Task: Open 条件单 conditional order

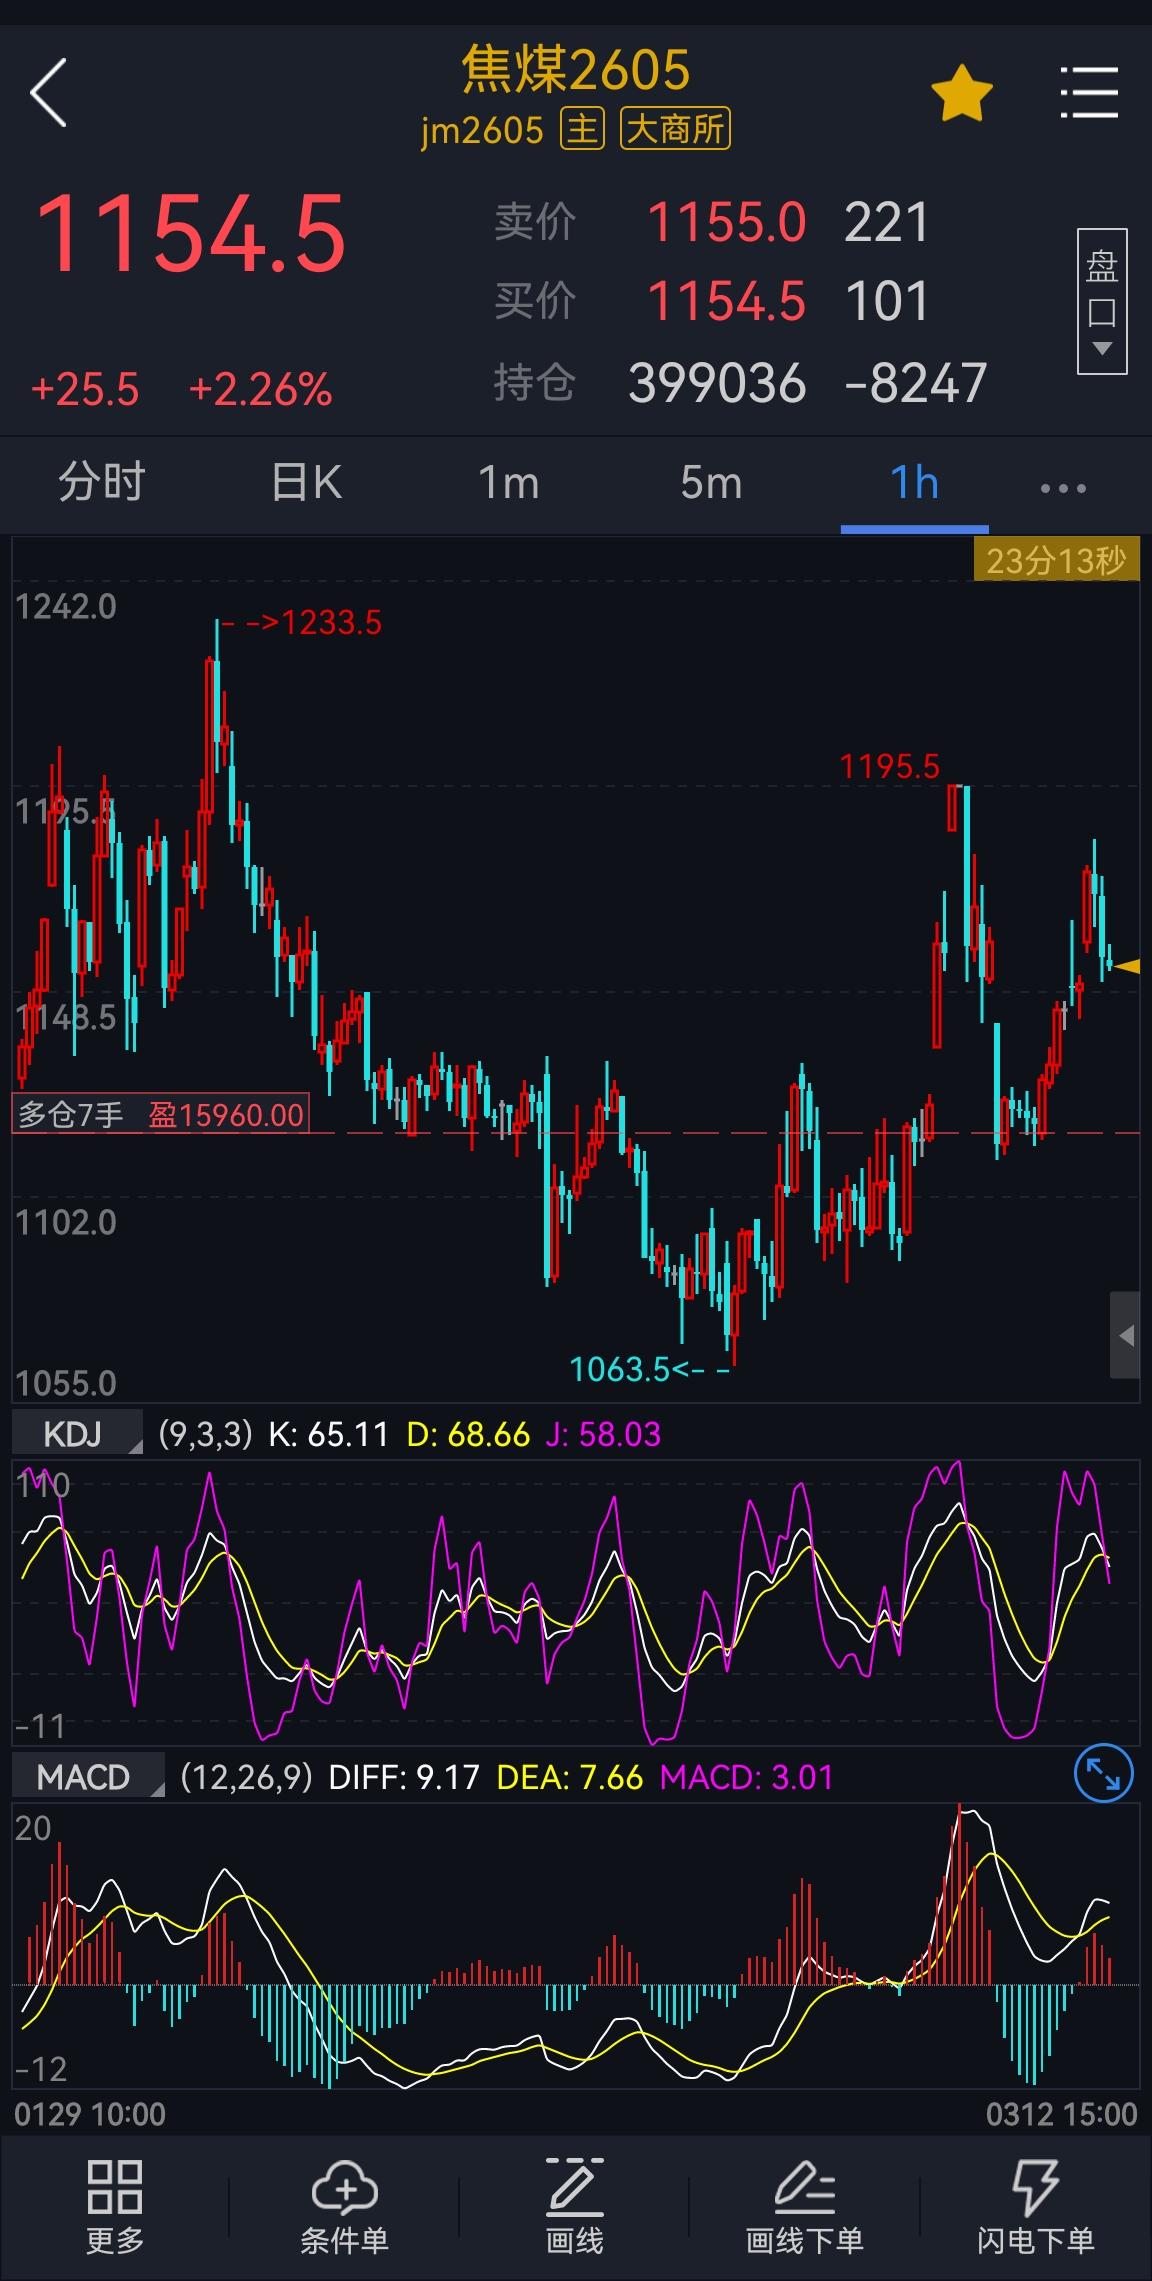Action: click(344, 2207)
